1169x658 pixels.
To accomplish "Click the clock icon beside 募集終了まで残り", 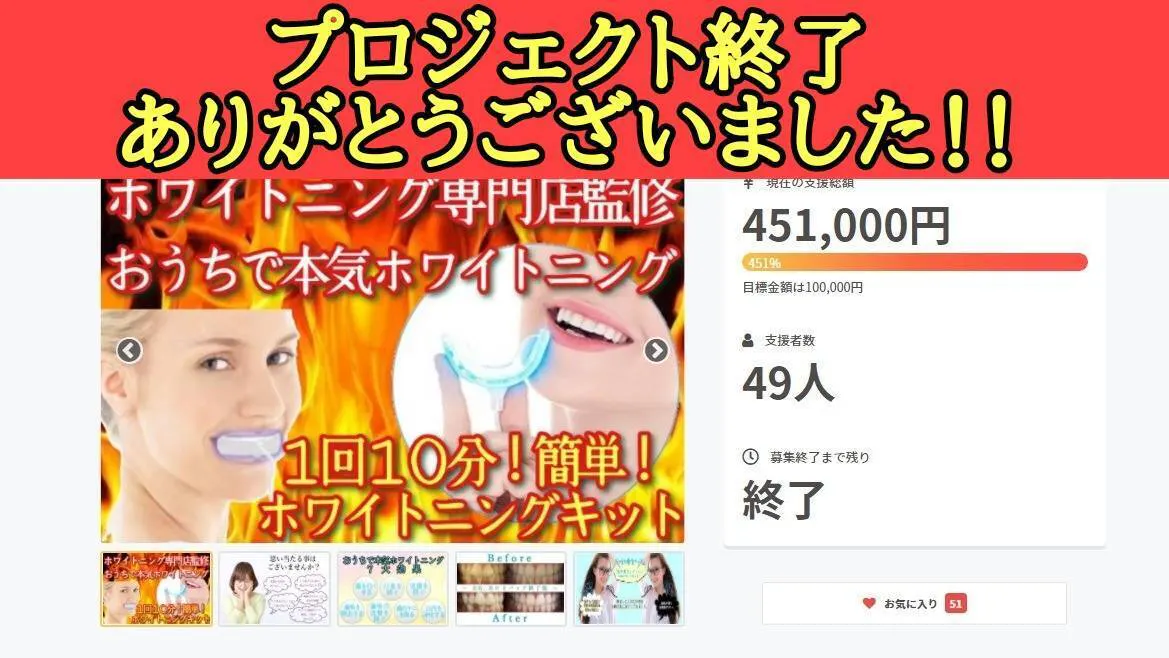I will coord(750,457).
